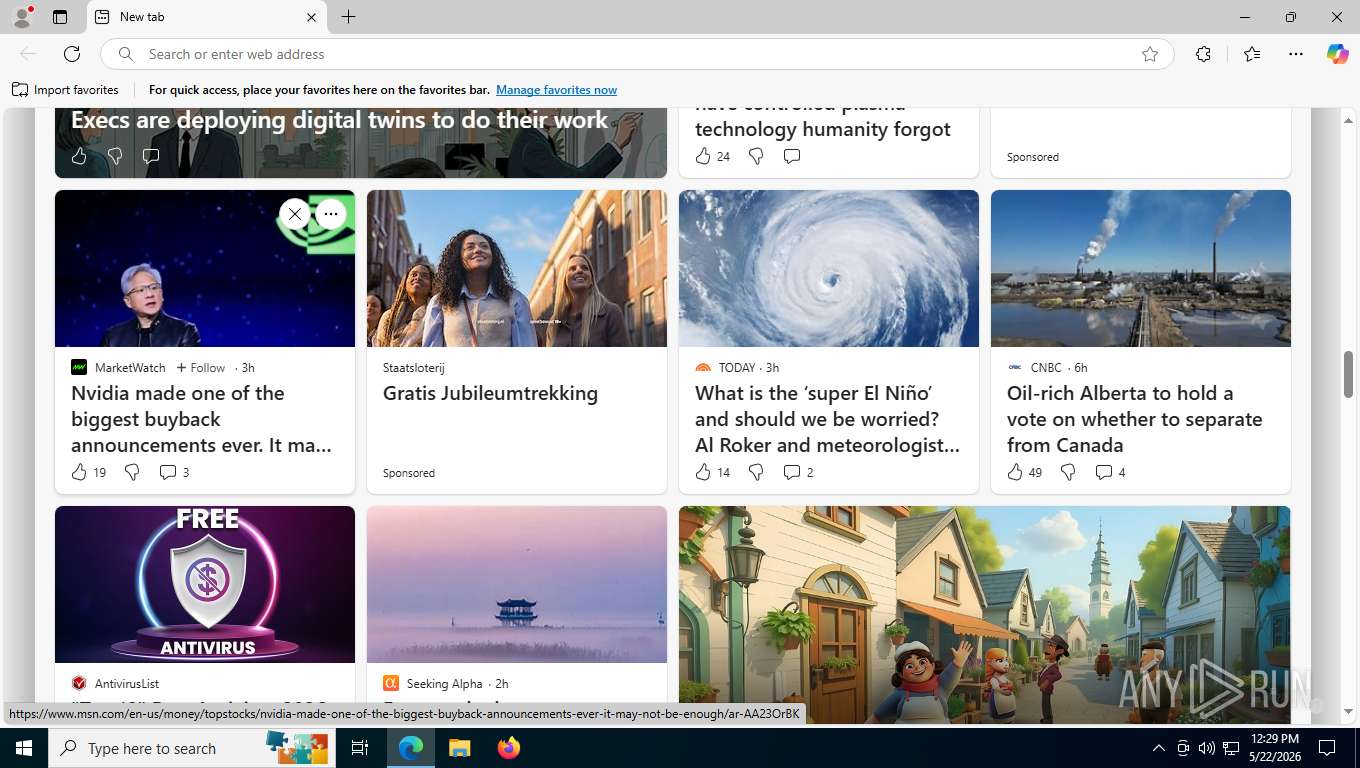The width and height of the screenshot is (1360, 768).
Task: Click the address bar search field
Action: (635, 54)
